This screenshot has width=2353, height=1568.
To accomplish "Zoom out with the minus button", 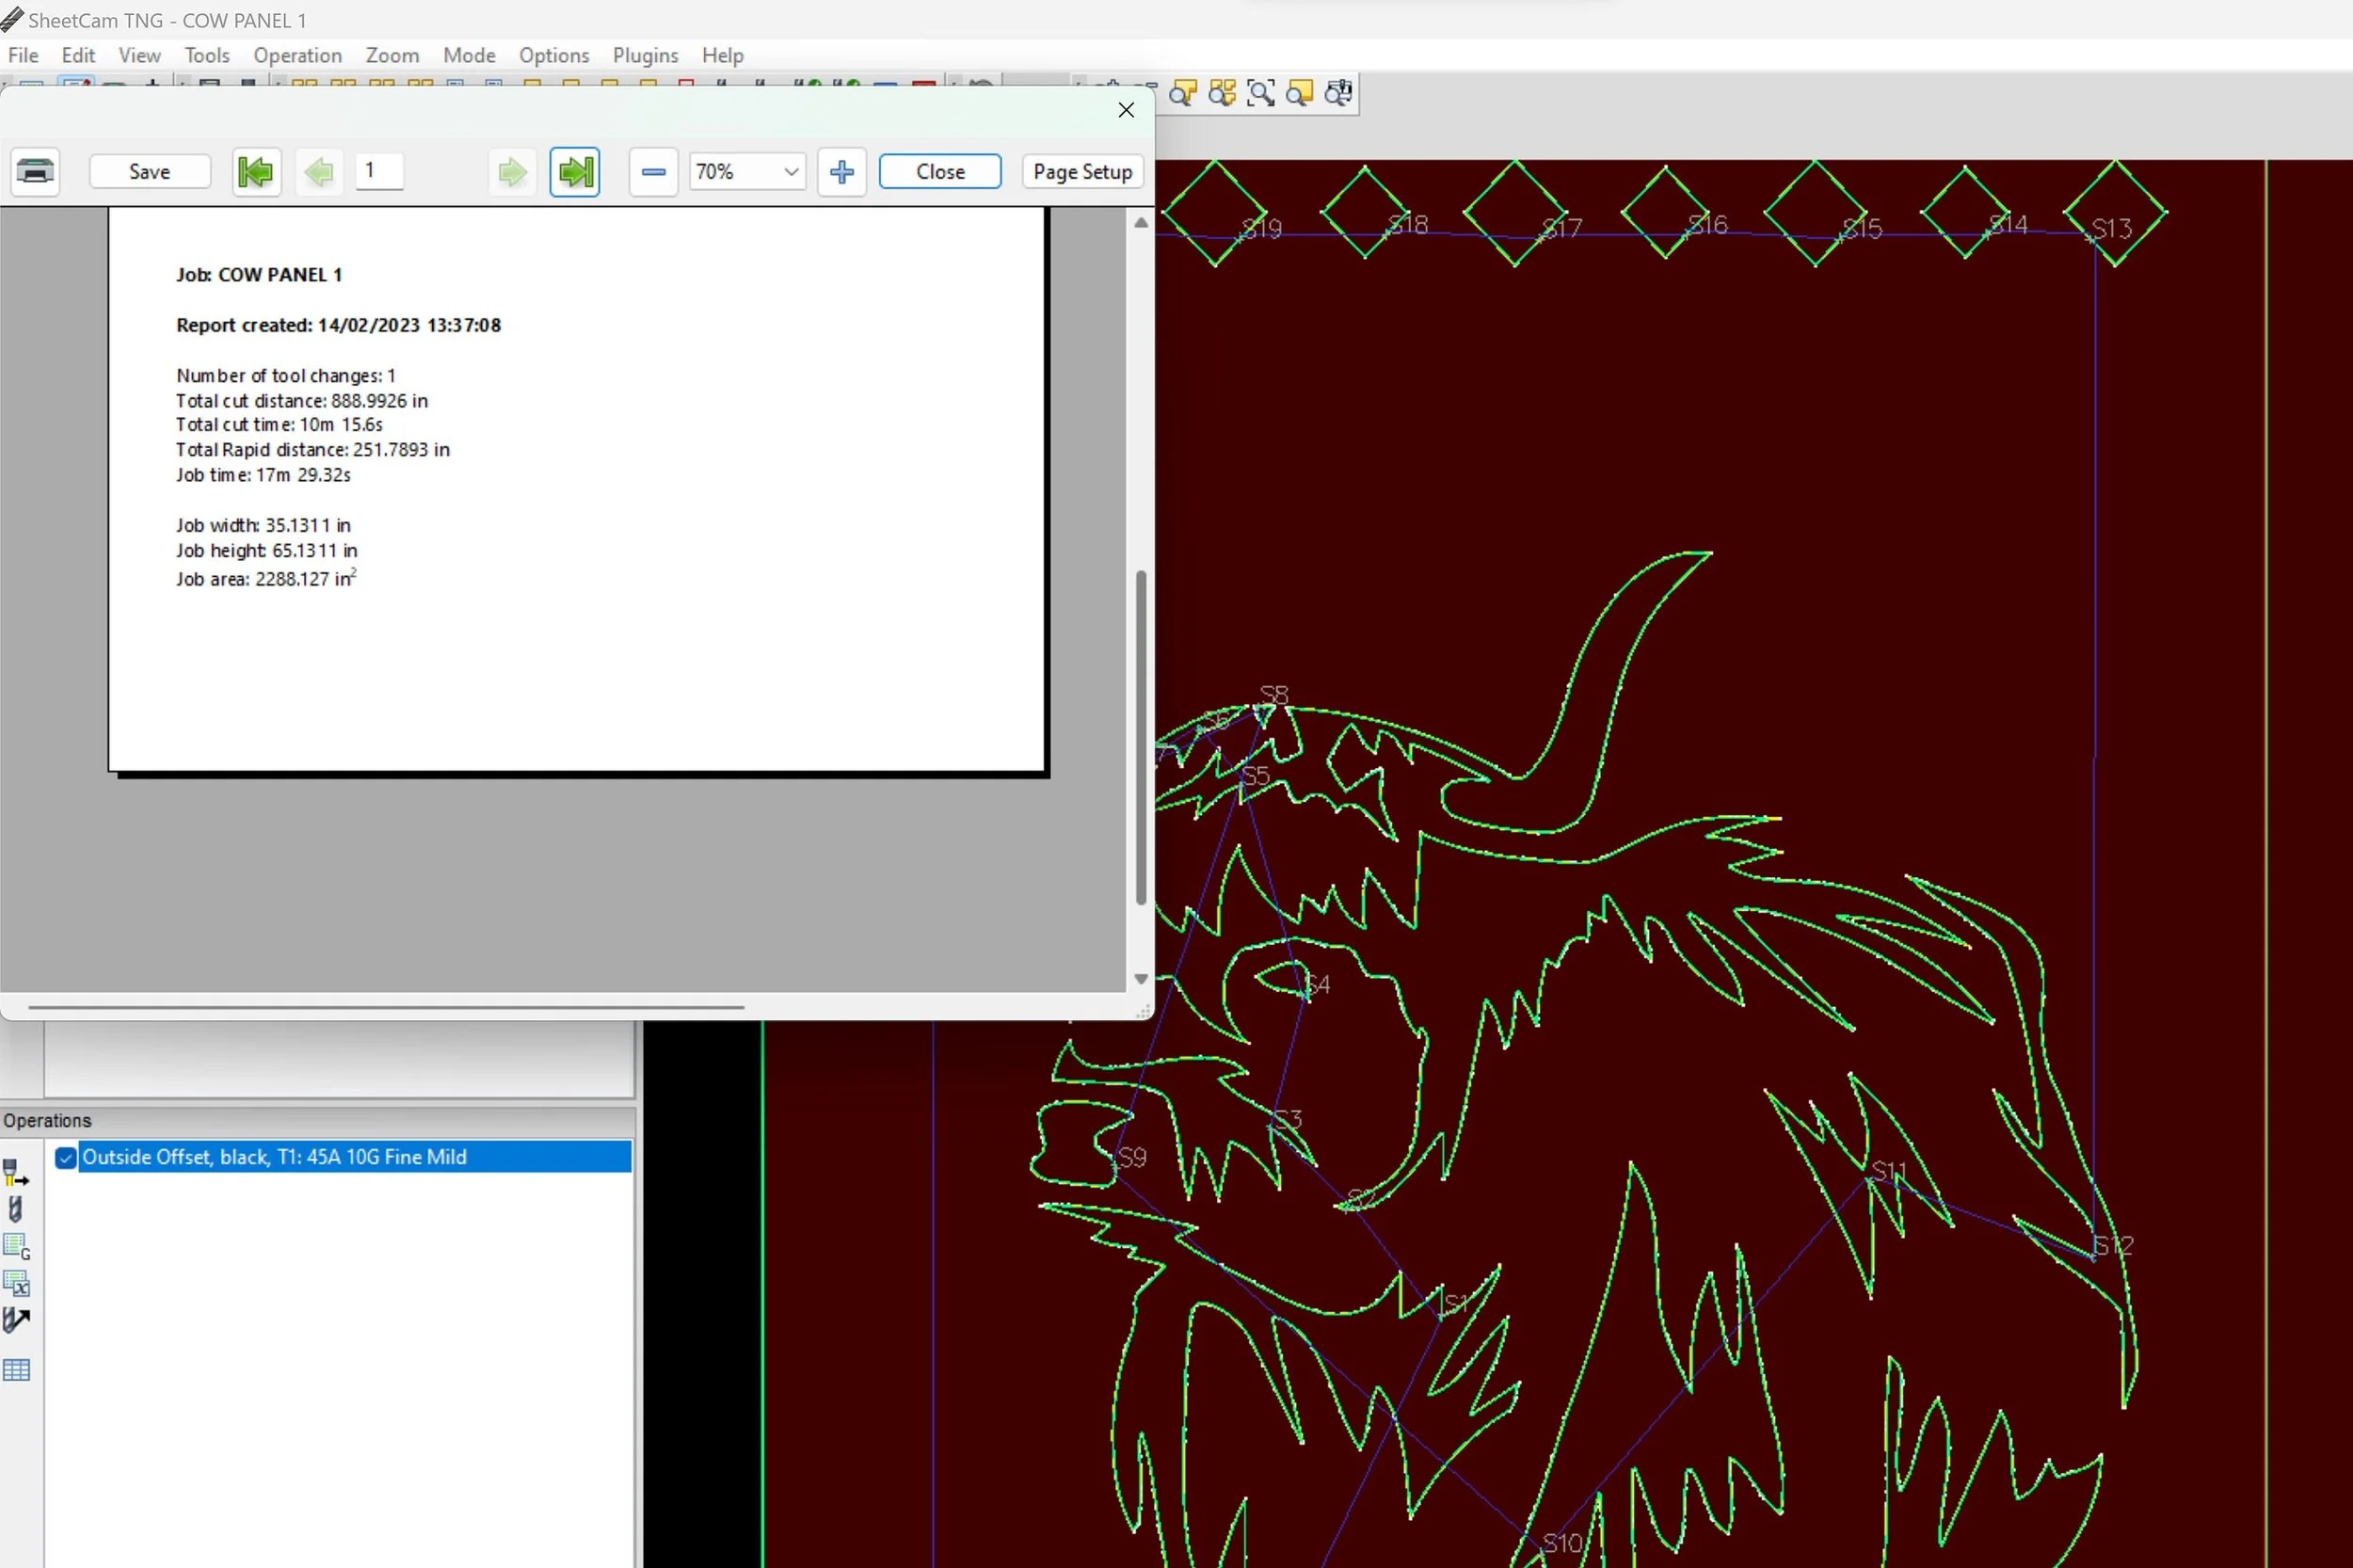I will pos(653,171).
